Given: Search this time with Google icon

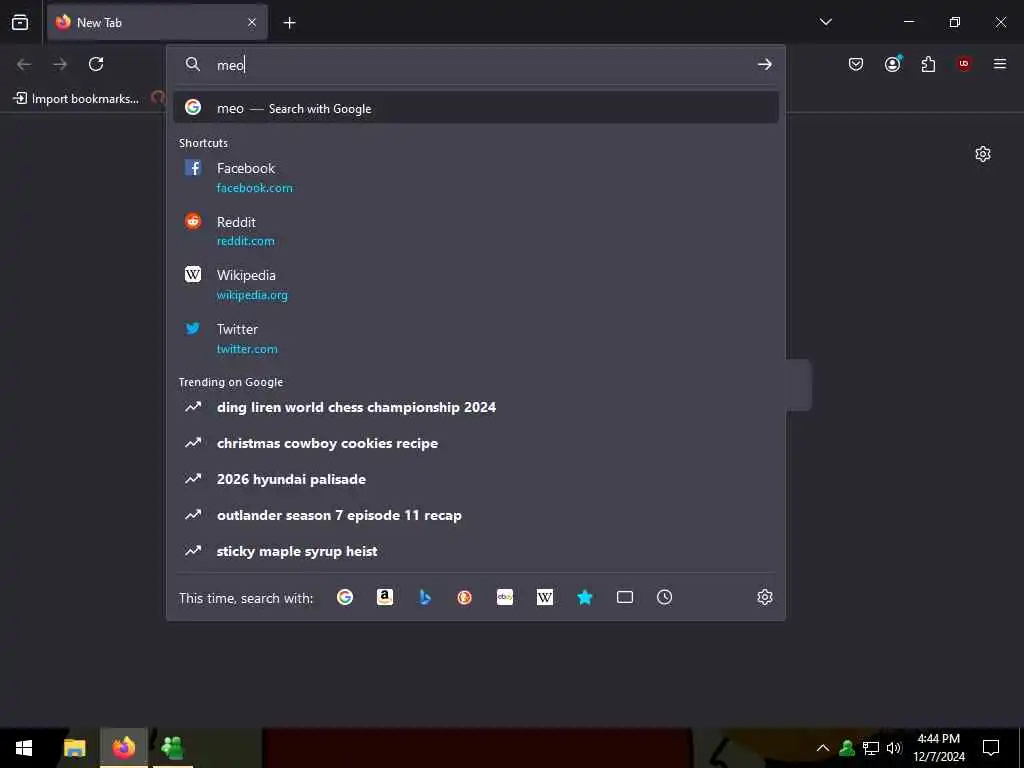Looking at the screenshot, I should [345, 597].
